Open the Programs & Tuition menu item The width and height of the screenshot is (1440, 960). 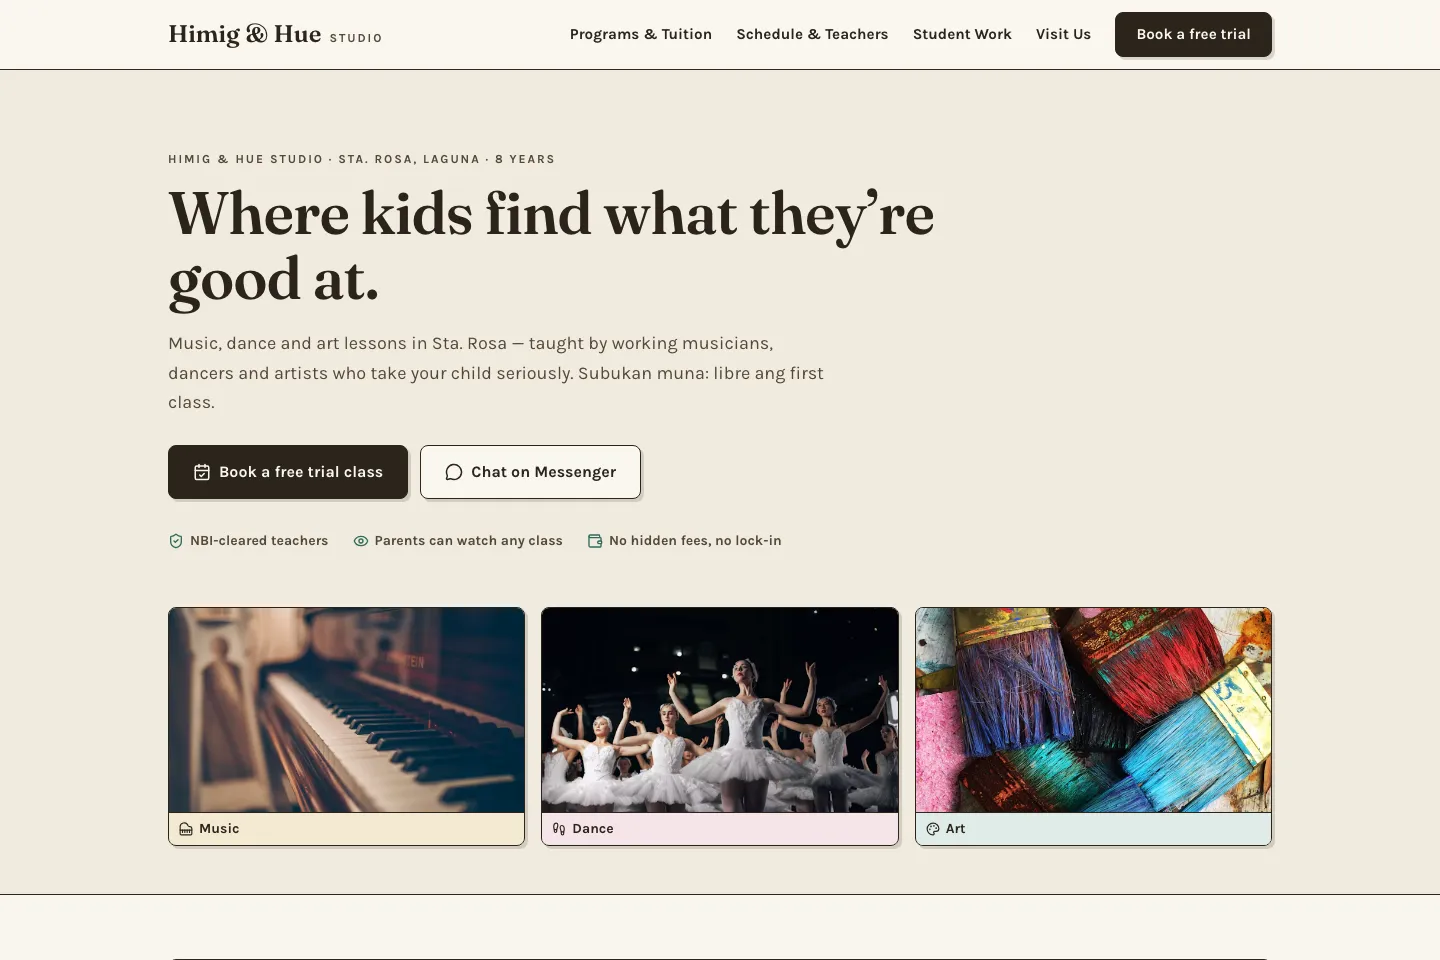[641, 34]
